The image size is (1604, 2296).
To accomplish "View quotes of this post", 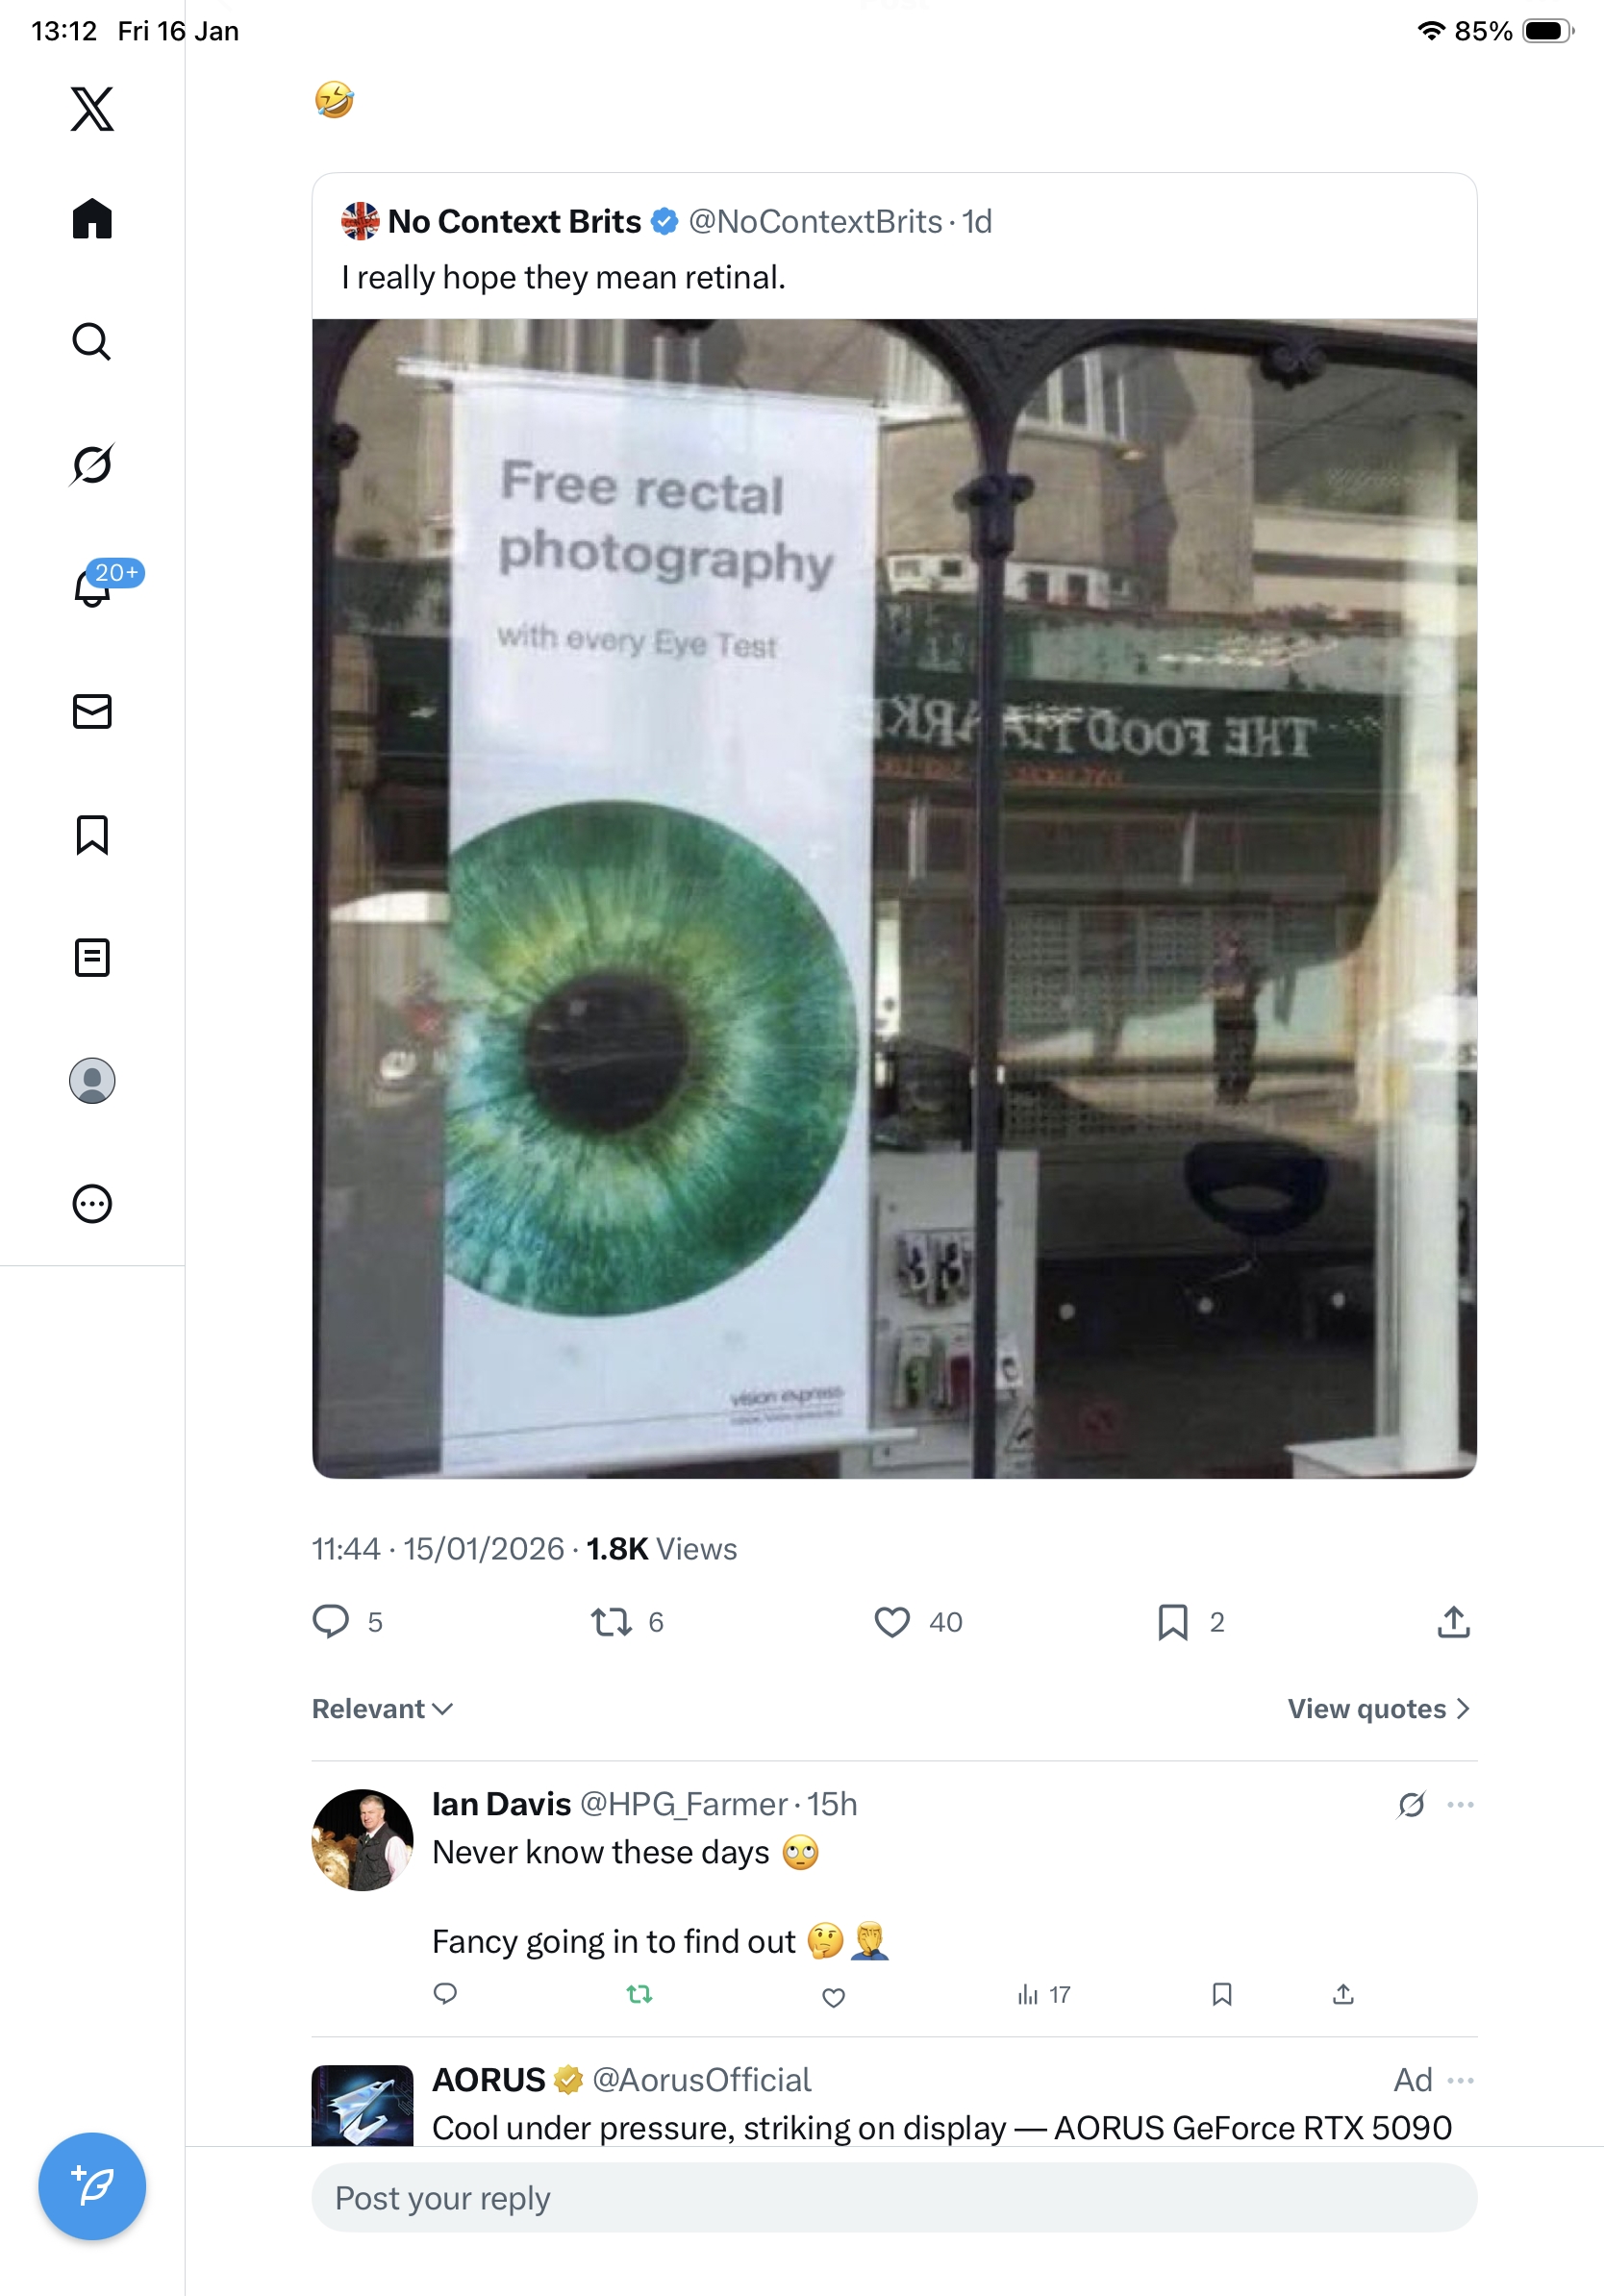I will tap(1378, 1709).
